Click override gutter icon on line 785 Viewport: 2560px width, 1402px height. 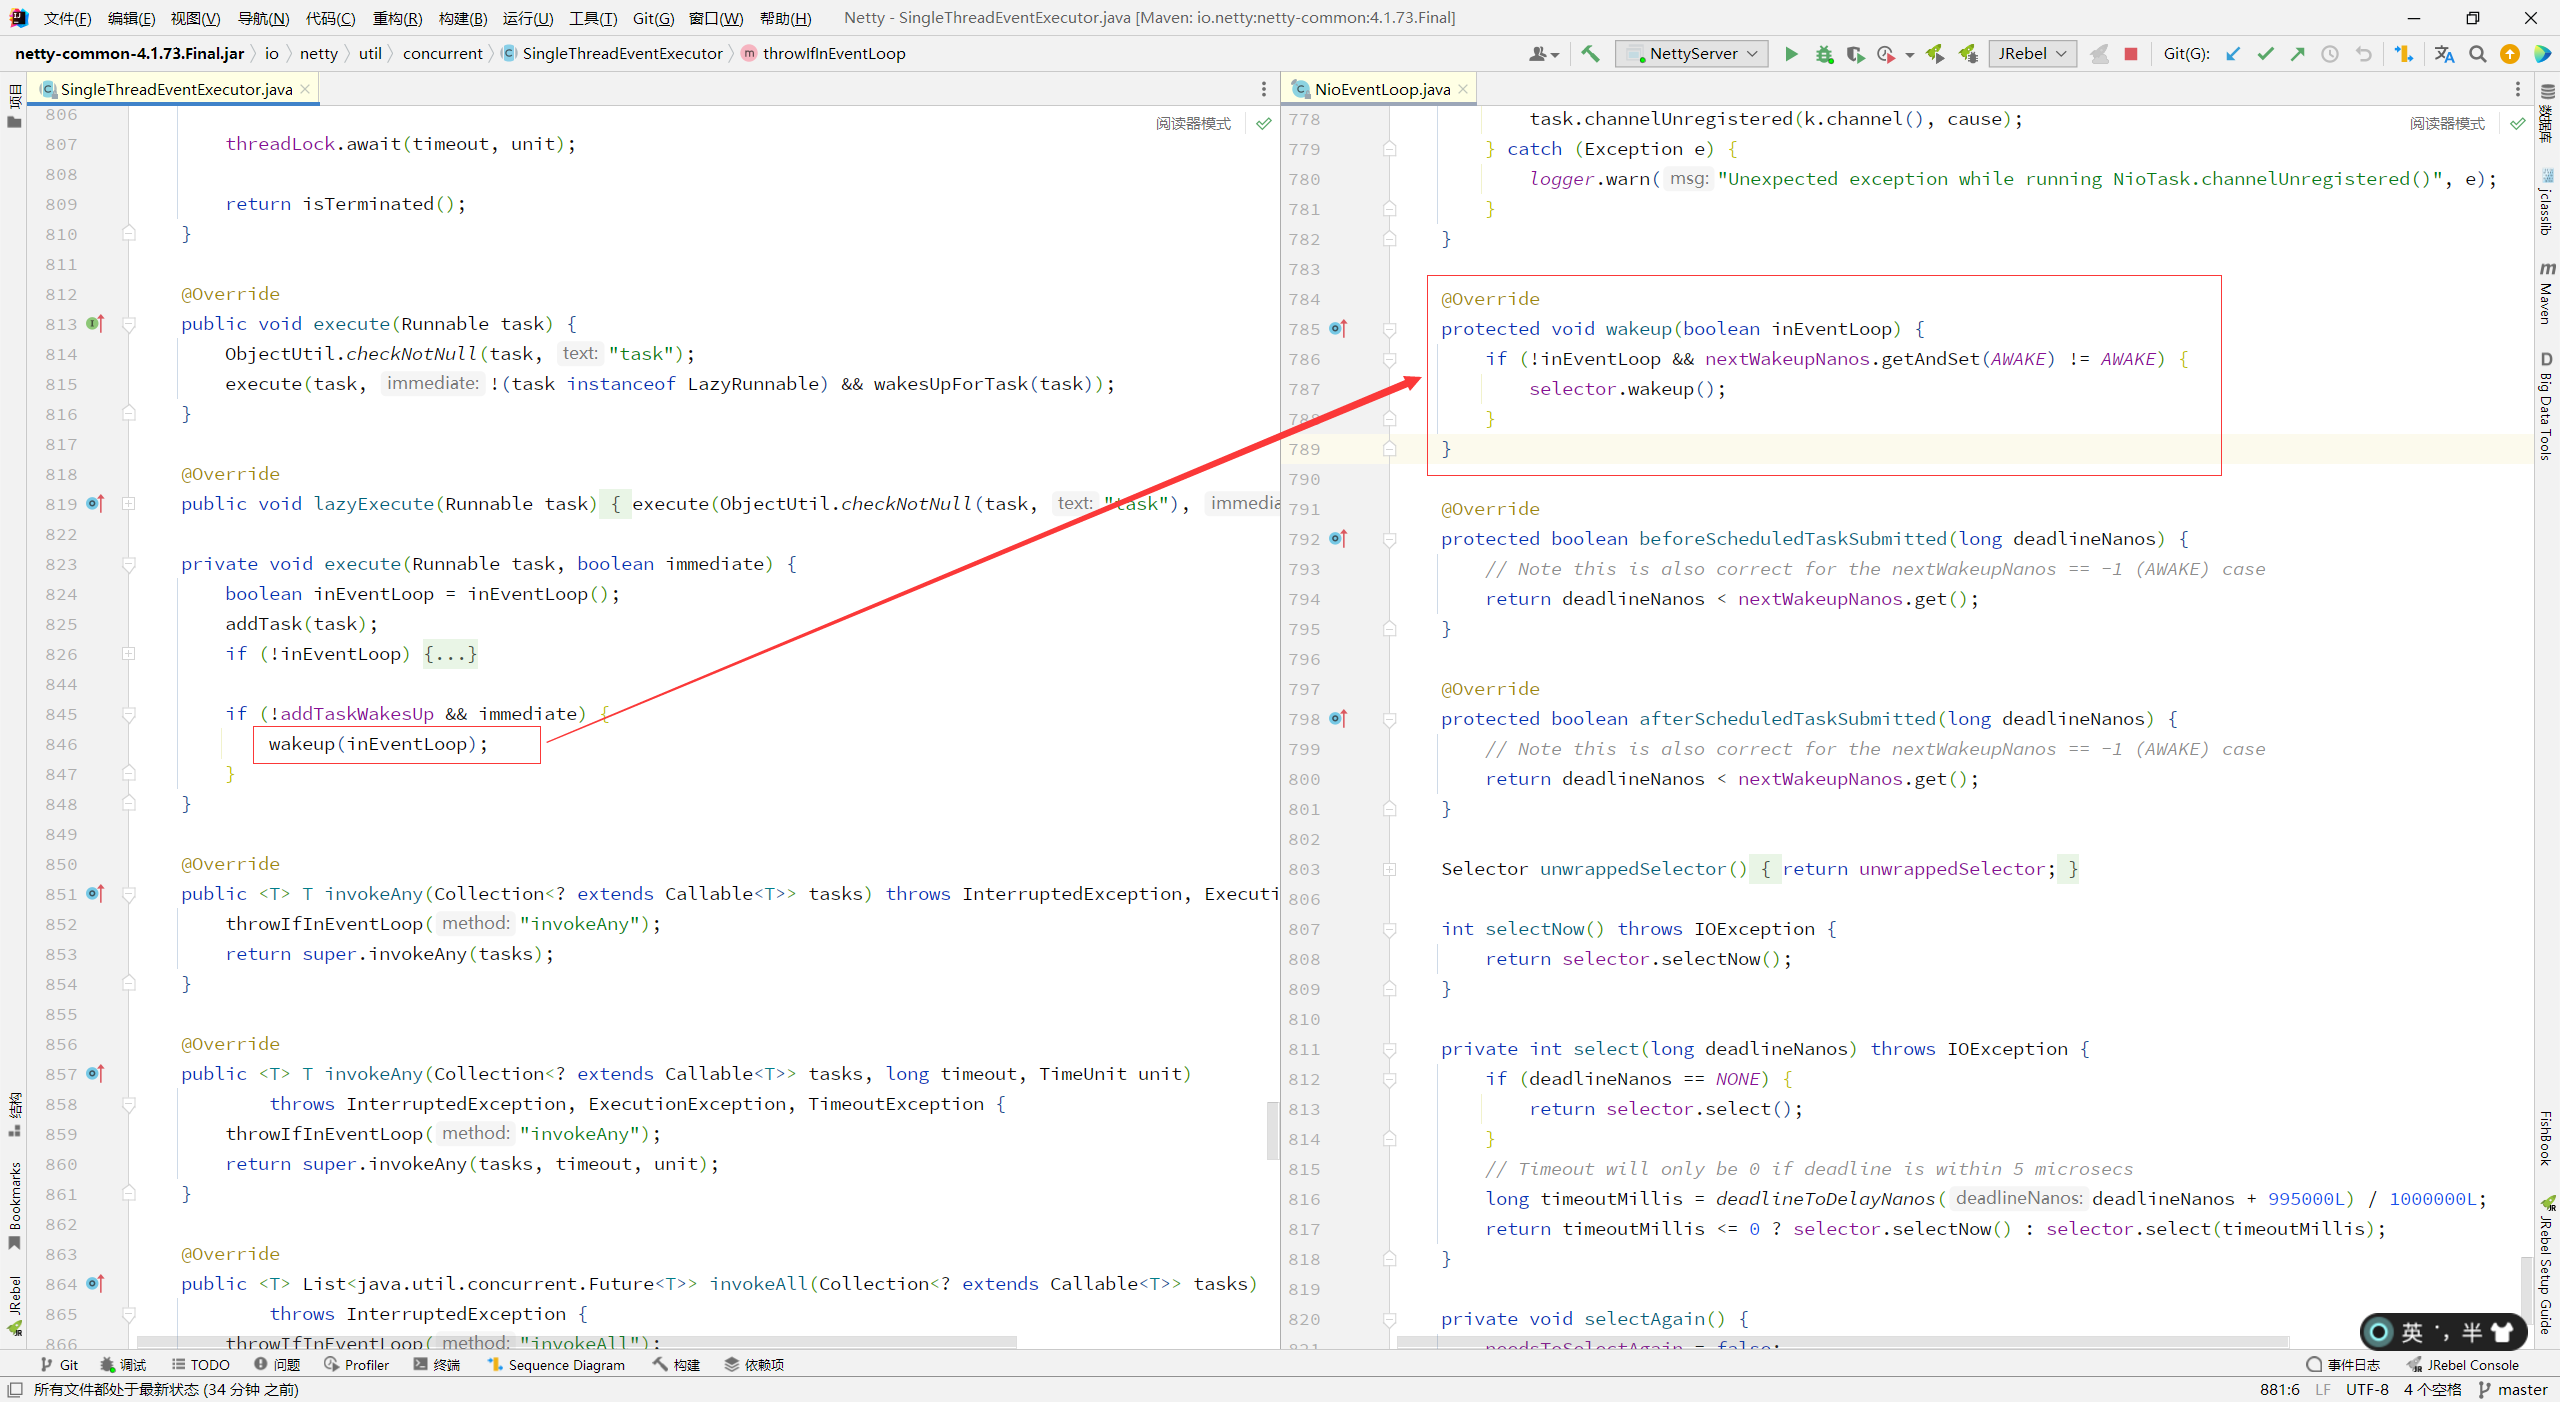(x=1339, y=329)
